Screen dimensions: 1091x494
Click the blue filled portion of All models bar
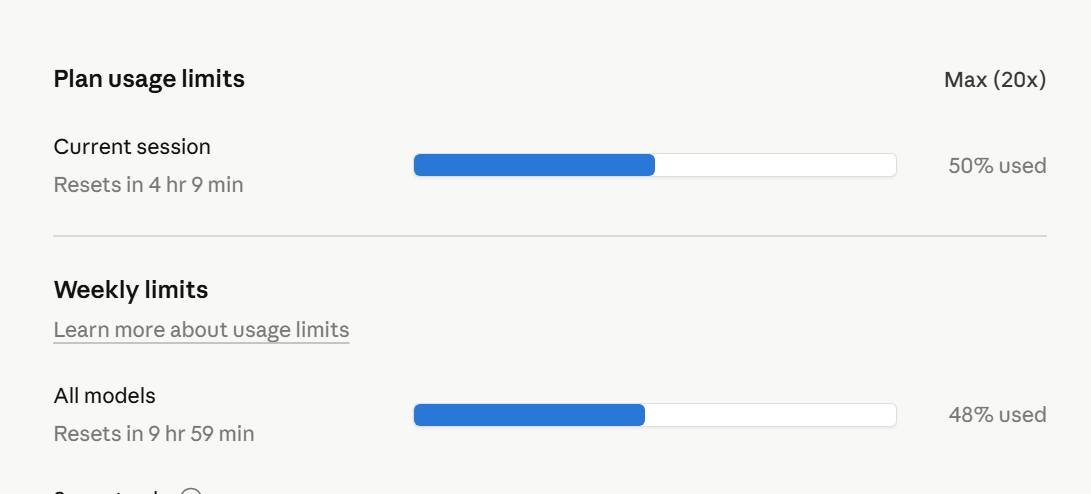pyautogui.click(x=529, y=415)
